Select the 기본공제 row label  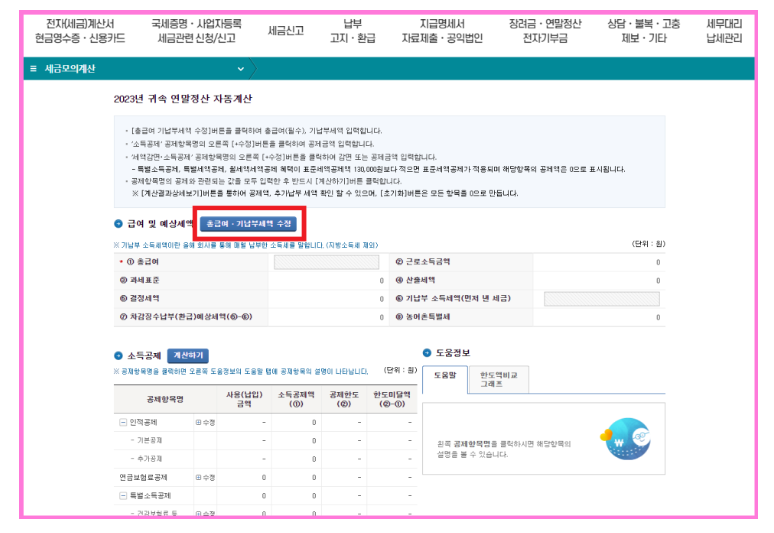(x=150, y=441)
